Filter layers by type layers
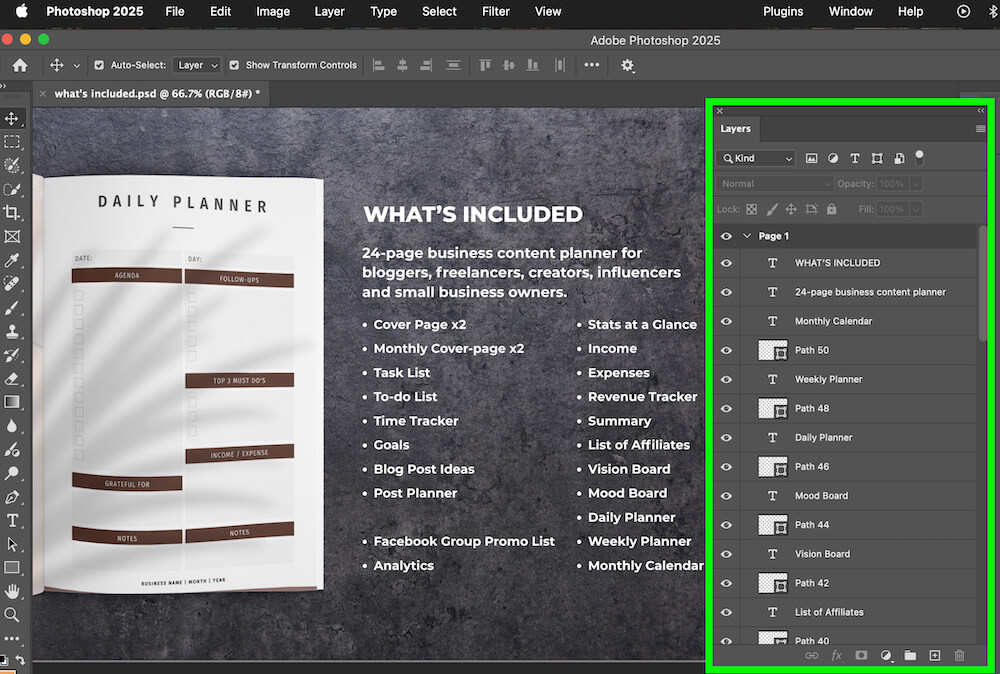Image resolution: width=1000 pixels, height=674 pixels. [855, 158]
